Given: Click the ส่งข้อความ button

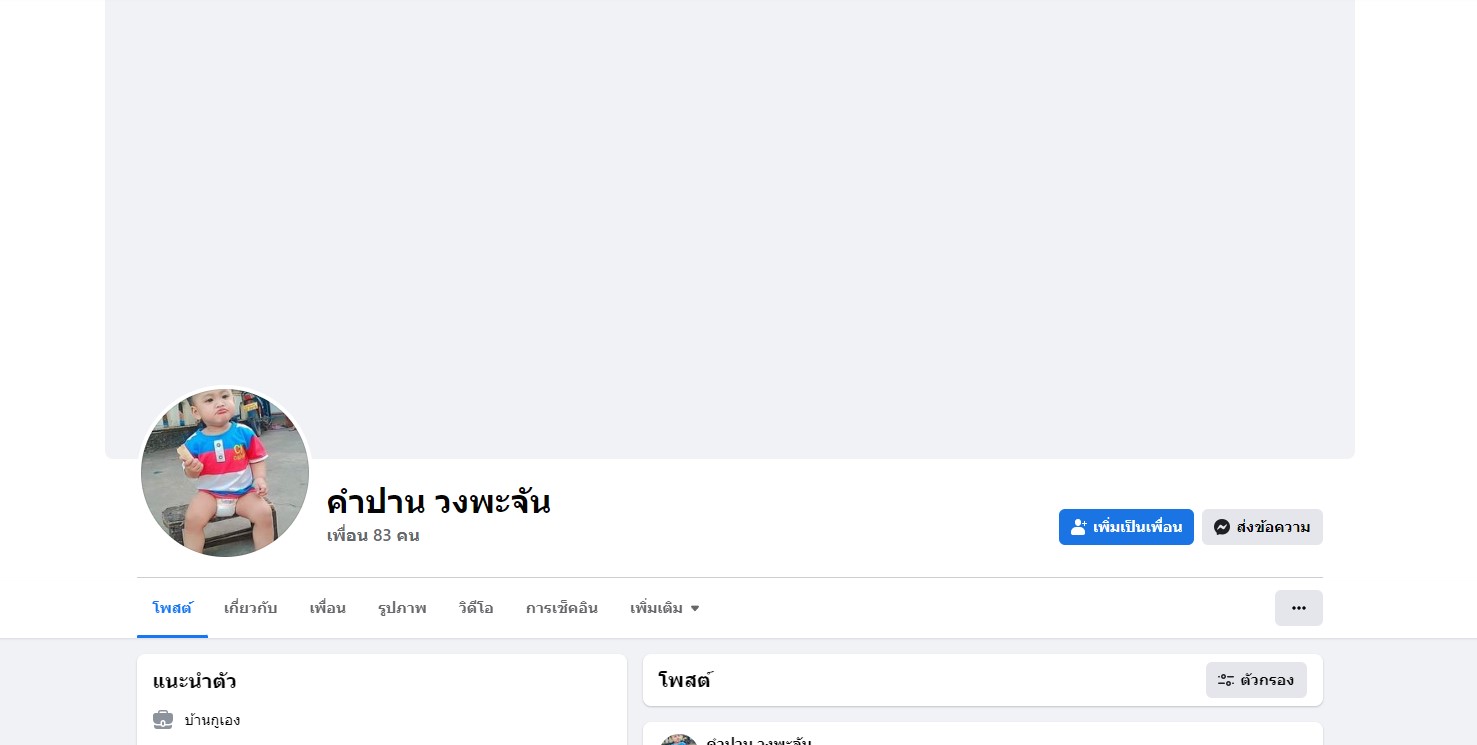Looking at the screenshot, I should [1262, 527].
